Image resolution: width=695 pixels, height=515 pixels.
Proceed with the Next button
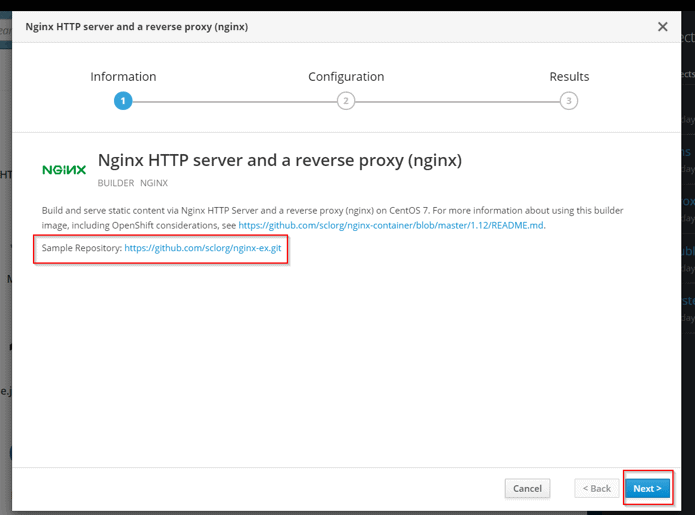point(647,489)
